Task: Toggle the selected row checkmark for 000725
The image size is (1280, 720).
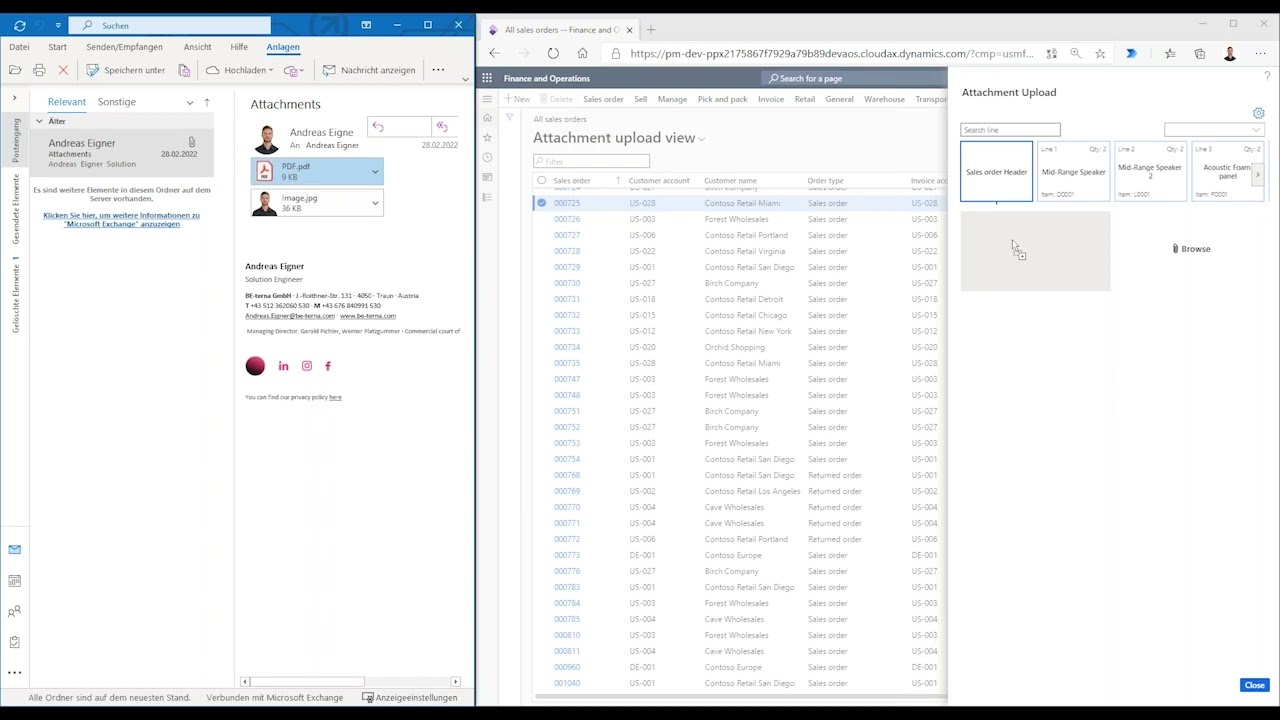Action: tap(542, 203)
